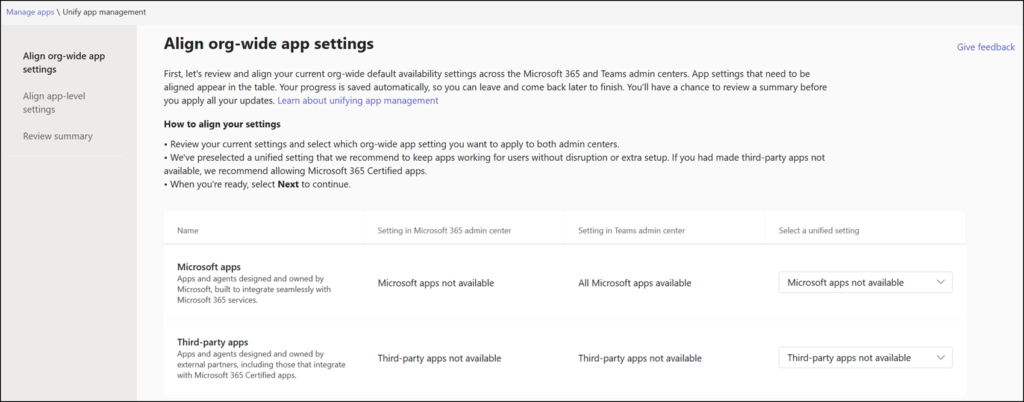1024x402 pixels.
Task: Click All Microsoft apps available cell
Action: [x=635, y=283]
